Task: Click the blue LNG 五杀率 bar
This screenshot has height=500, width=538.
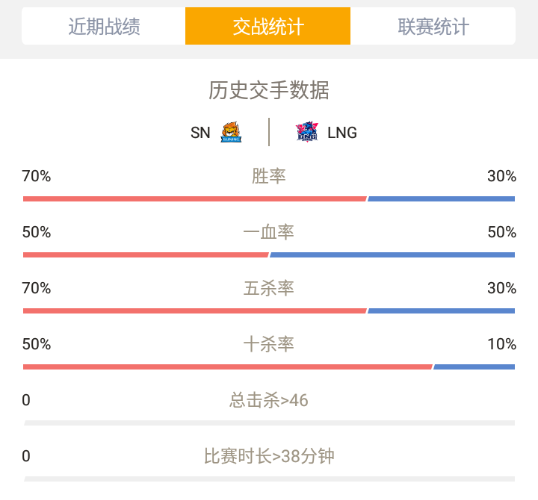Action: point(441,311)
